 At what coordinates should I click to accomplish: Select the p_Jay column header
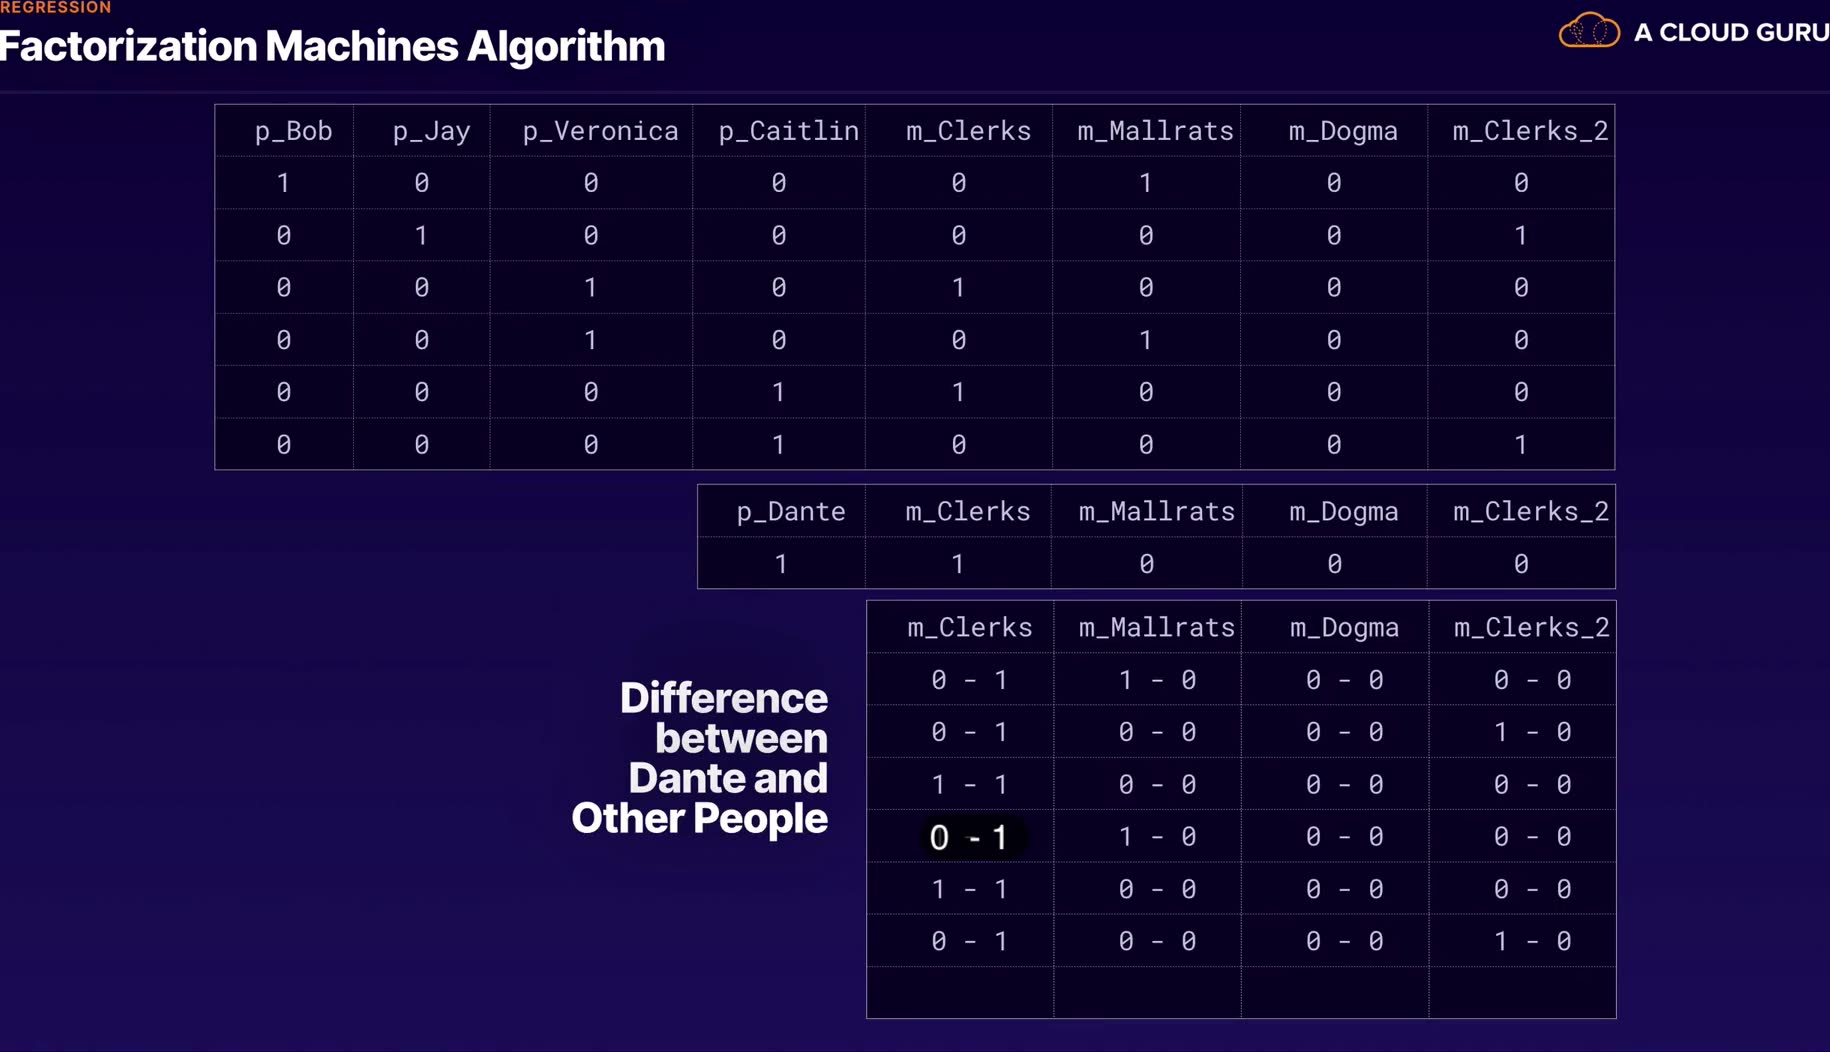click(x=431, y=131)
